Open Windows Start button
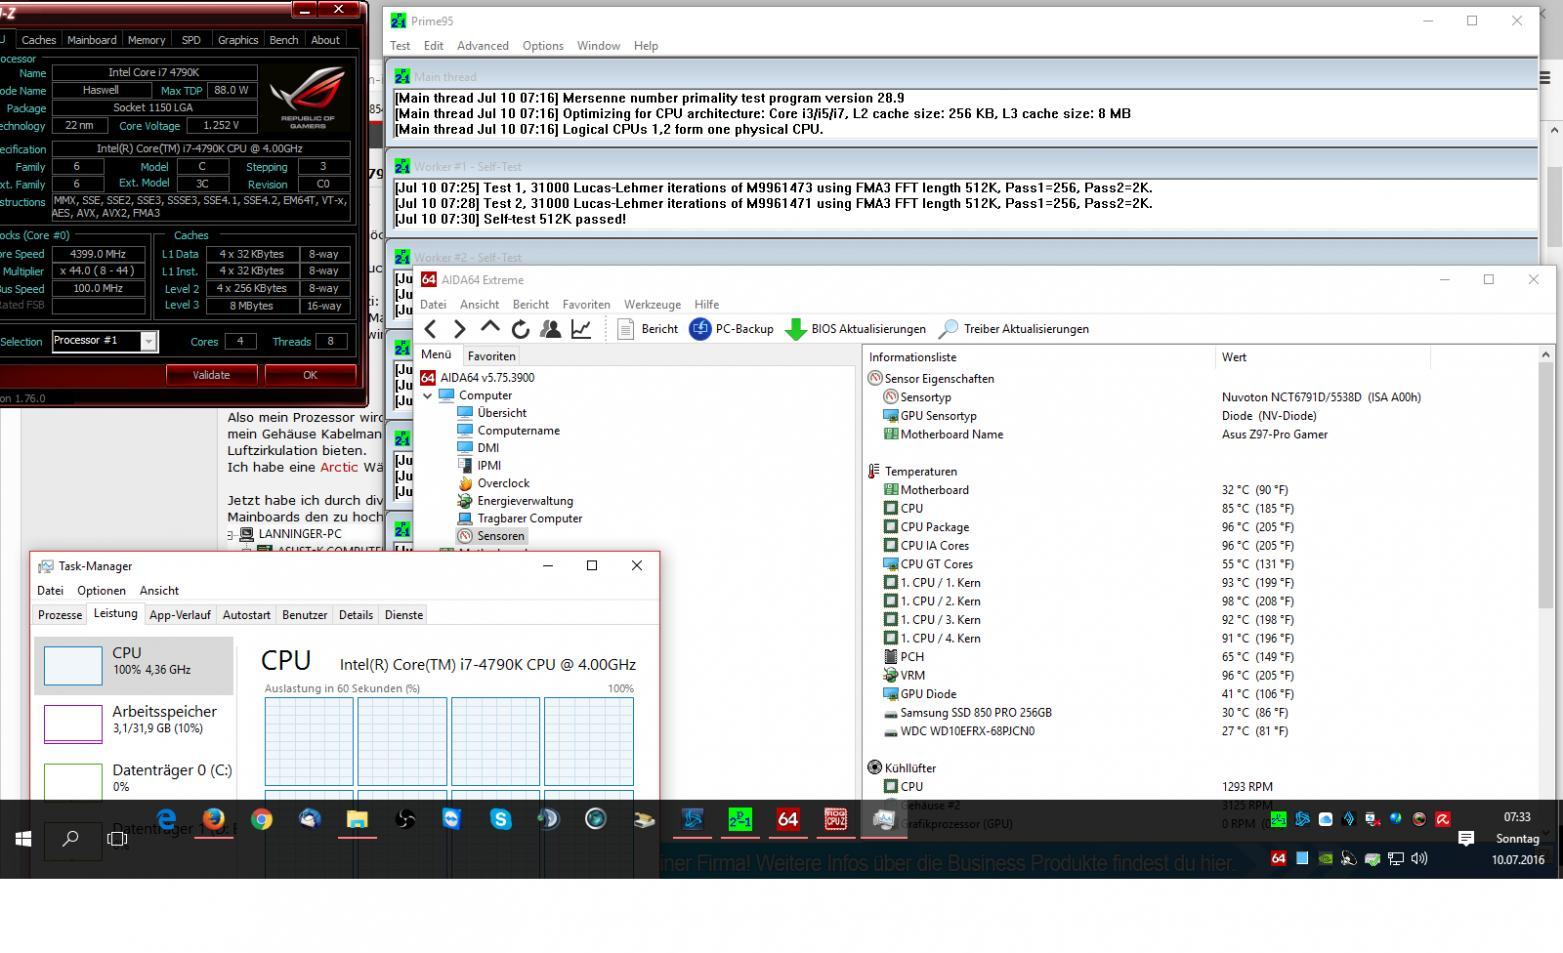The height and width of the screenshot is (953, 1563). [x=22, y=839]
